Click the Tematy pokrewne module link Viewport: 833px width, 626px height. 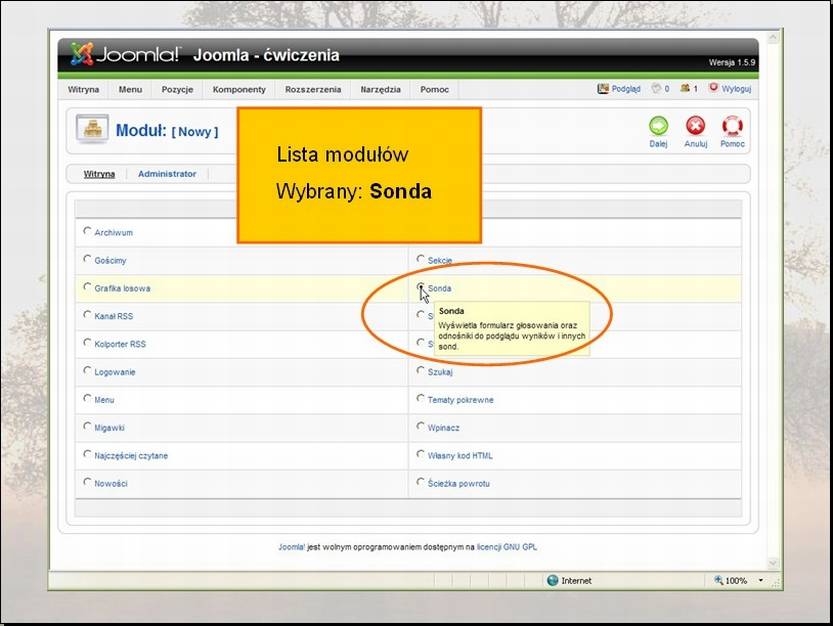[x=461, y=400]
